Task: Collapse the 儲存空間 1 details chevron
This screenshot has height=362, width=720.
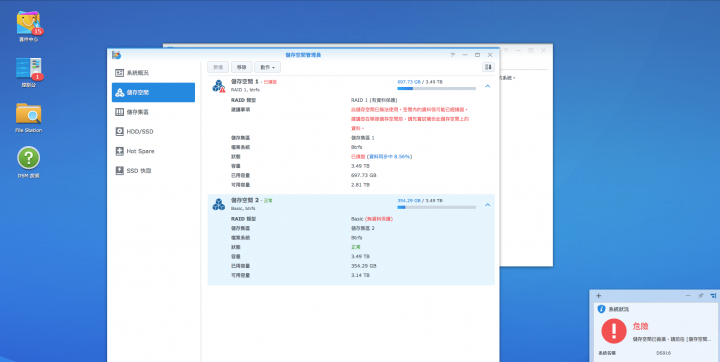Action: pos(488,86)
